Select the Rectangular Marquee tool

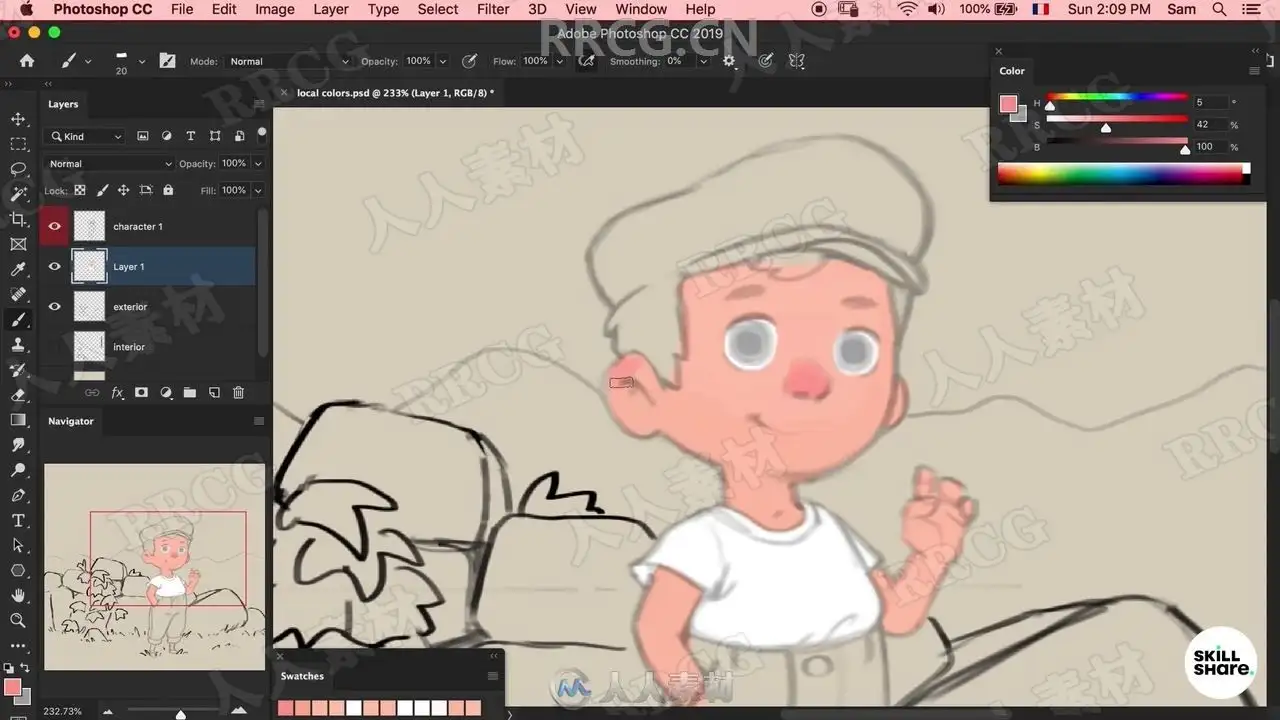pos(18,144)
